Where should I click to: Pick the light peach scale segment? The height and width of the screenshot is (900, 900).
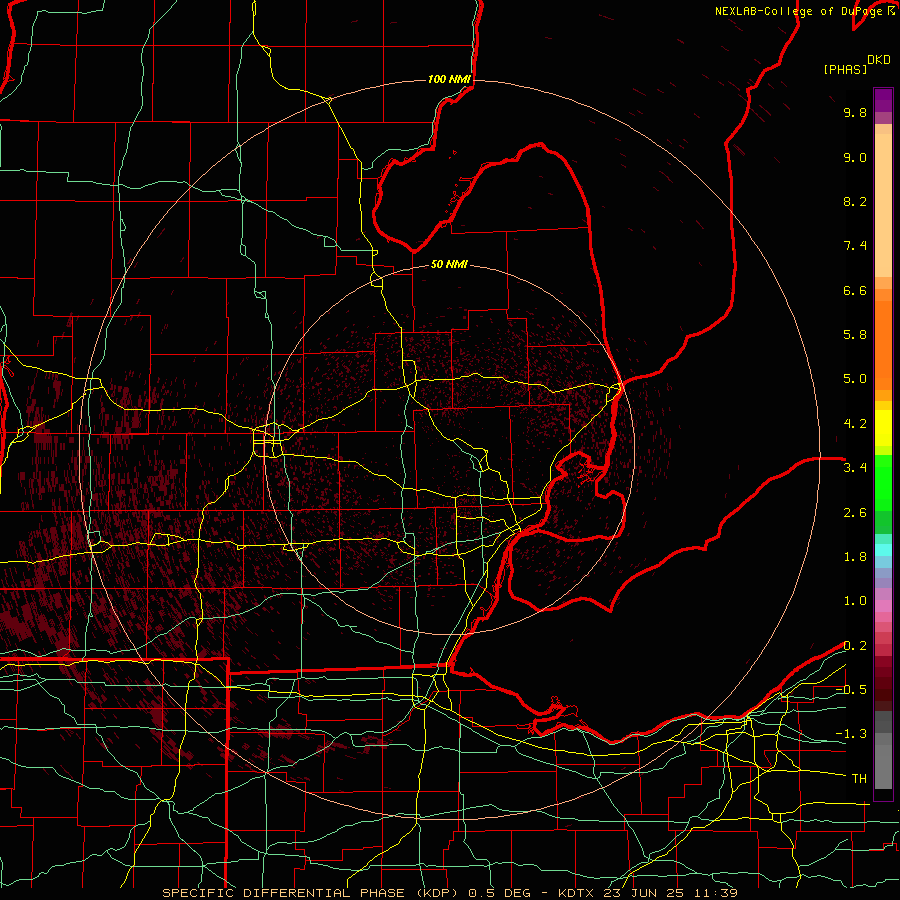click(883, 205)
